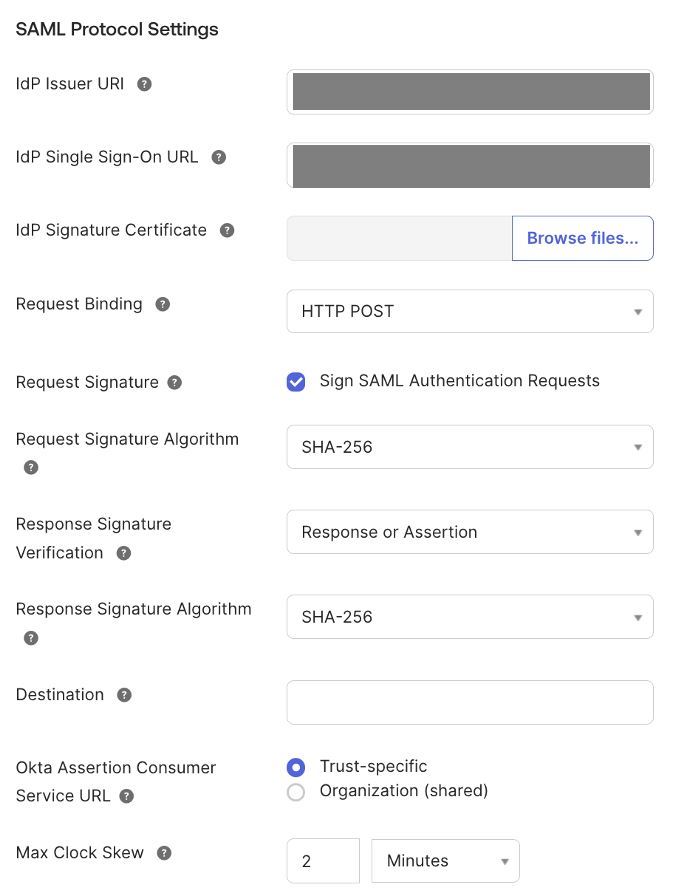Open Minutes unit dropdown for clock skew
This screenshot has height=894, width=686.
pos(445,861)
